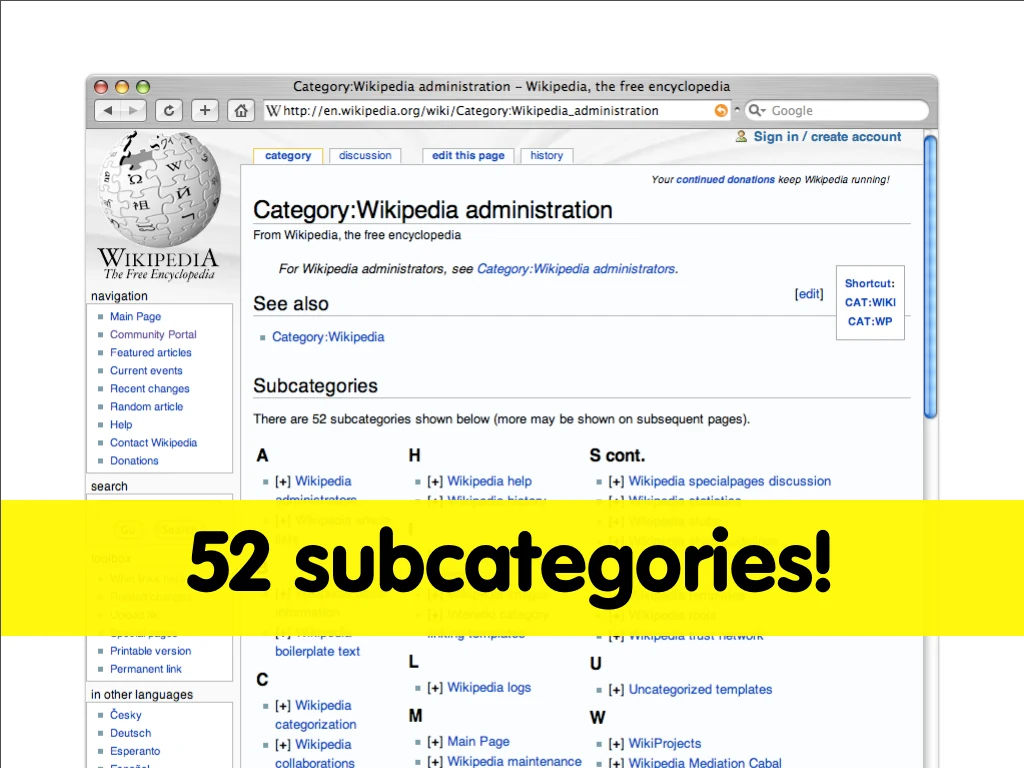Viewport: 1024px width, 768px height.
Task: Expand Wikipedia maintenance [+]
Action: pyautogui.click(x=435, y=761)
